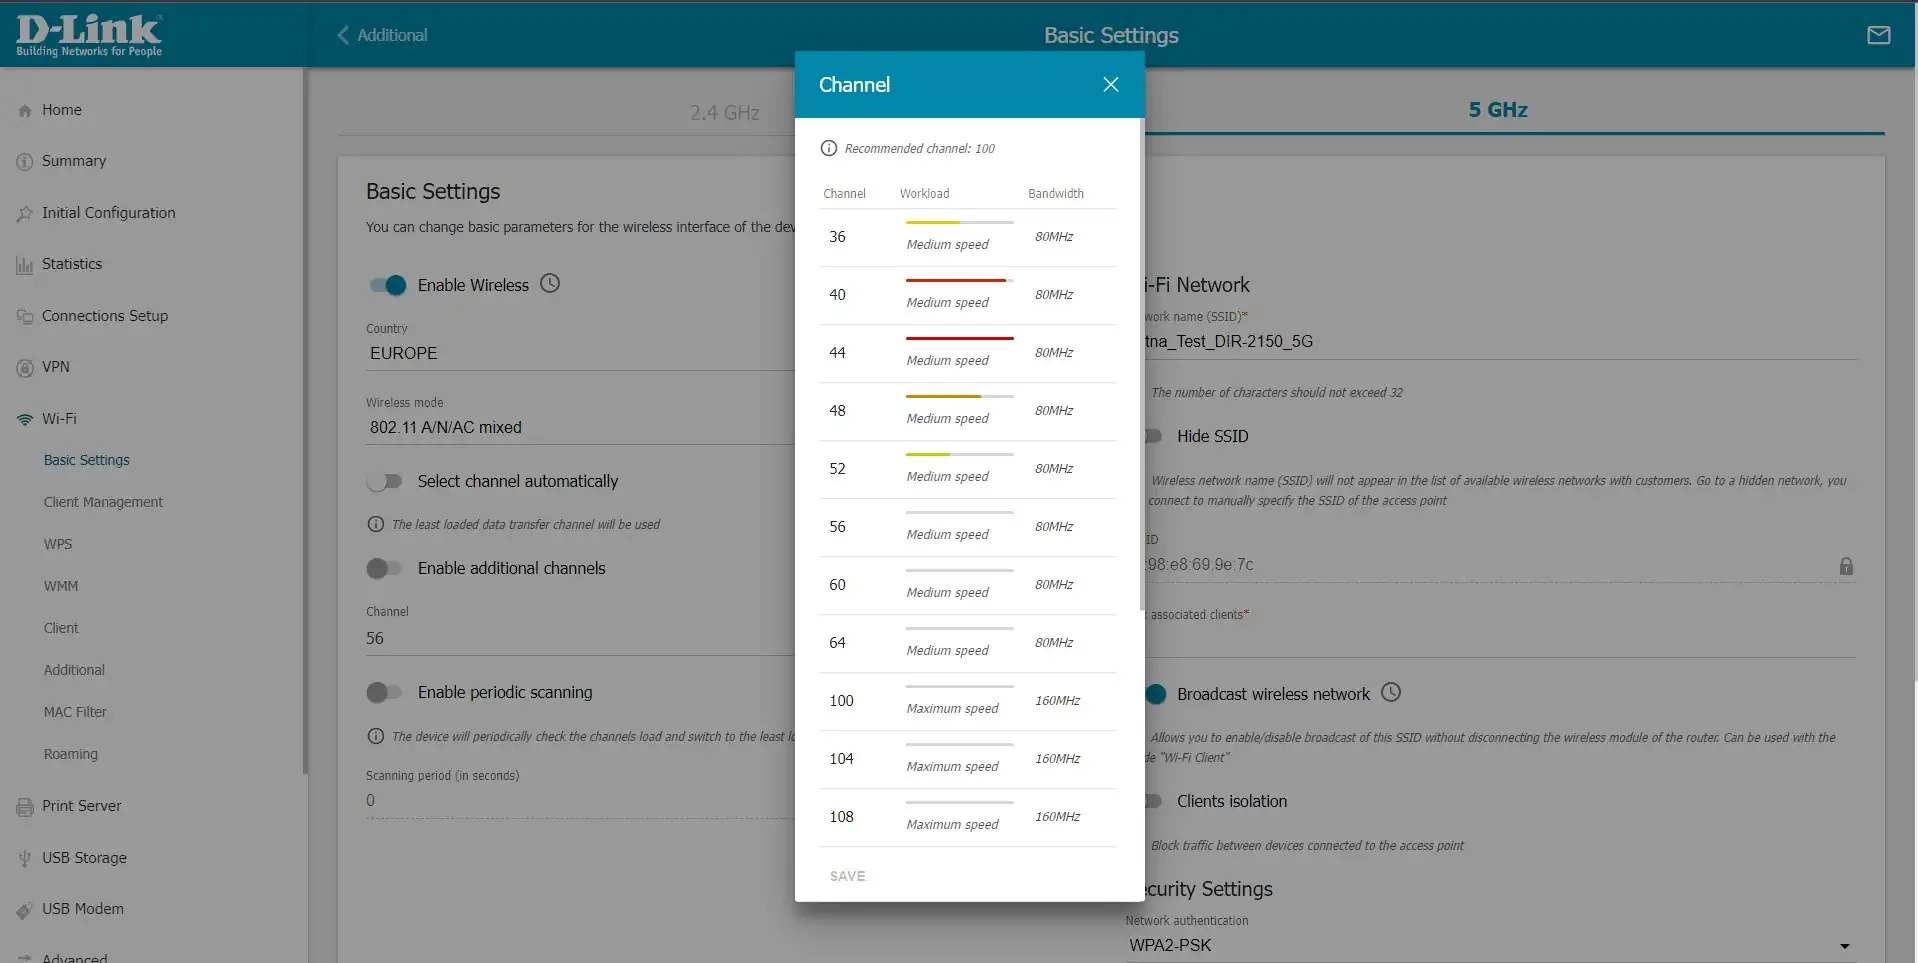Go back to Additional page link
Image resolution: width=1918 pixels, height=963 pixels.
[382, 35]
